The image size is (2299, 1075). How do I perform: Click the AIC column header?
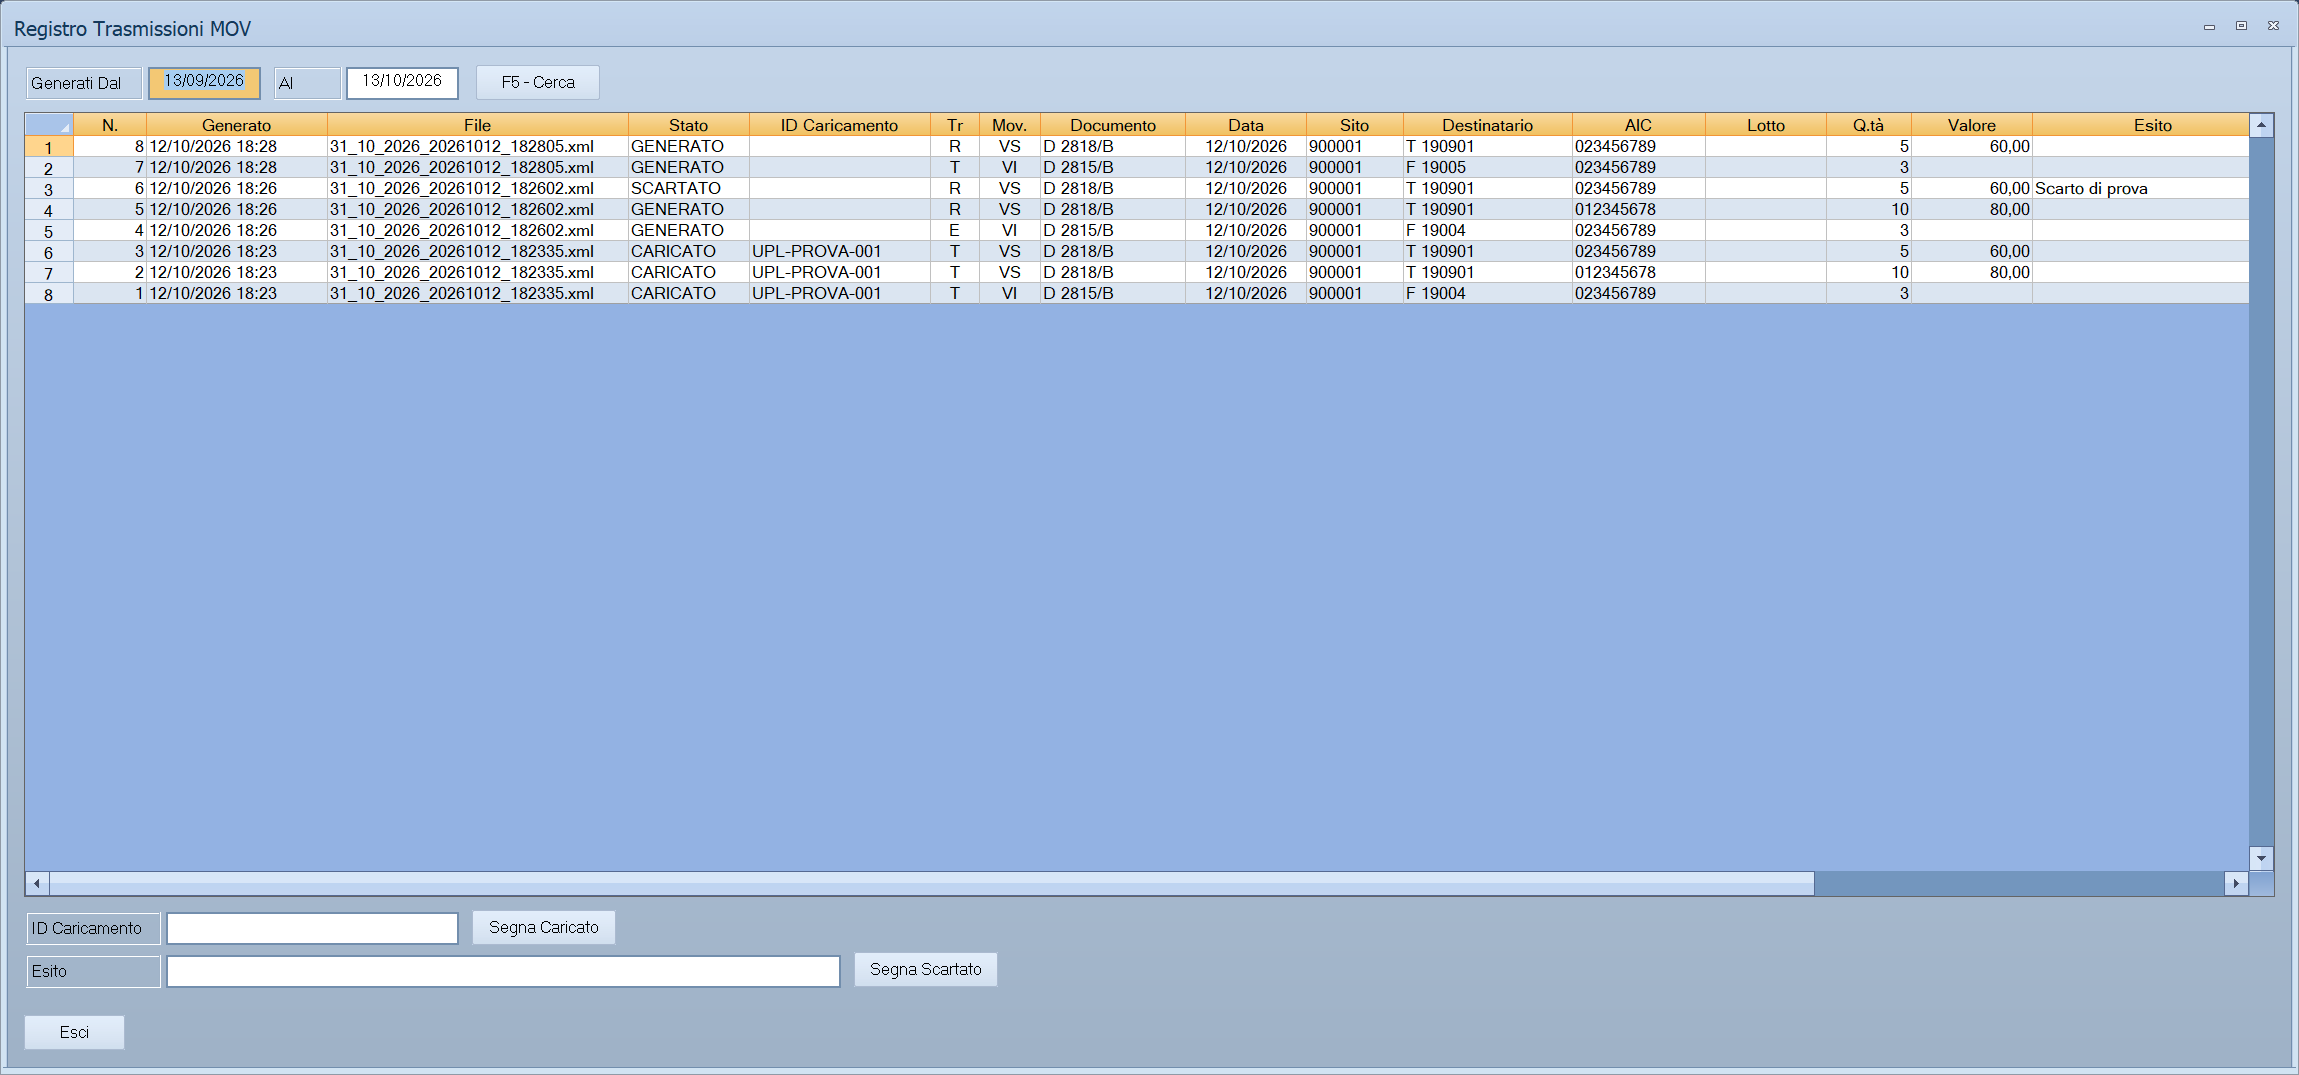coord(1639,125)
